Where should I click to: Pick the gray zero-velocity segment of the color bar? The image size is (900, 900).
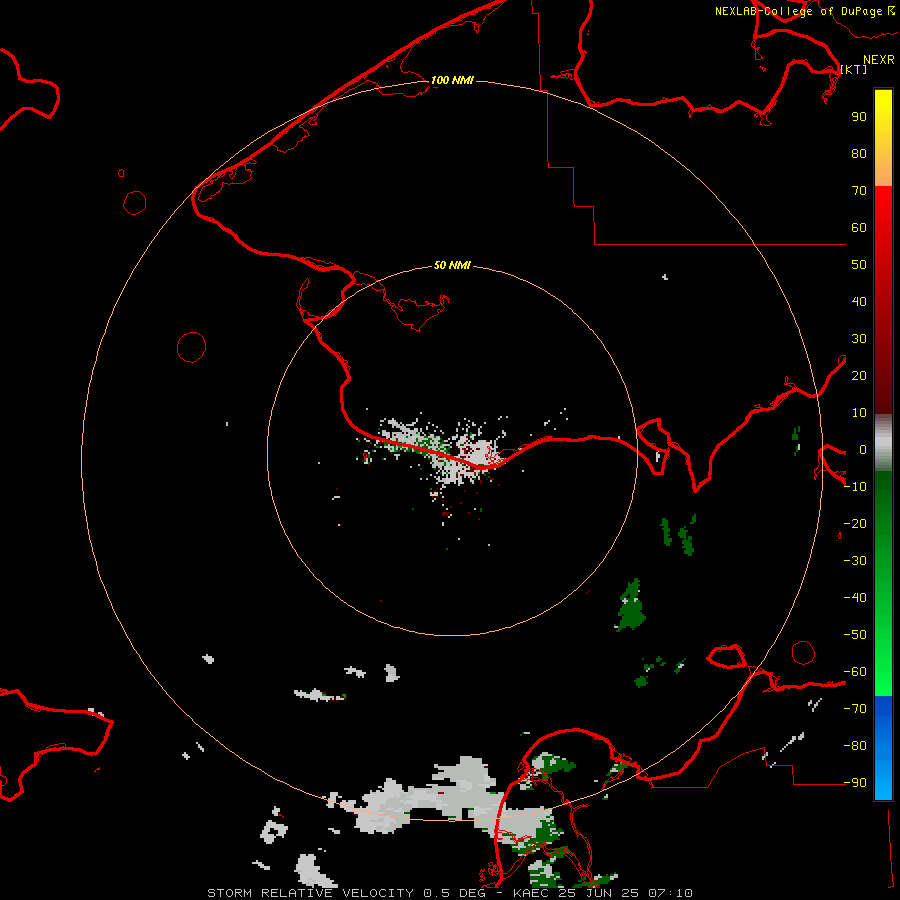coord(883,443)
